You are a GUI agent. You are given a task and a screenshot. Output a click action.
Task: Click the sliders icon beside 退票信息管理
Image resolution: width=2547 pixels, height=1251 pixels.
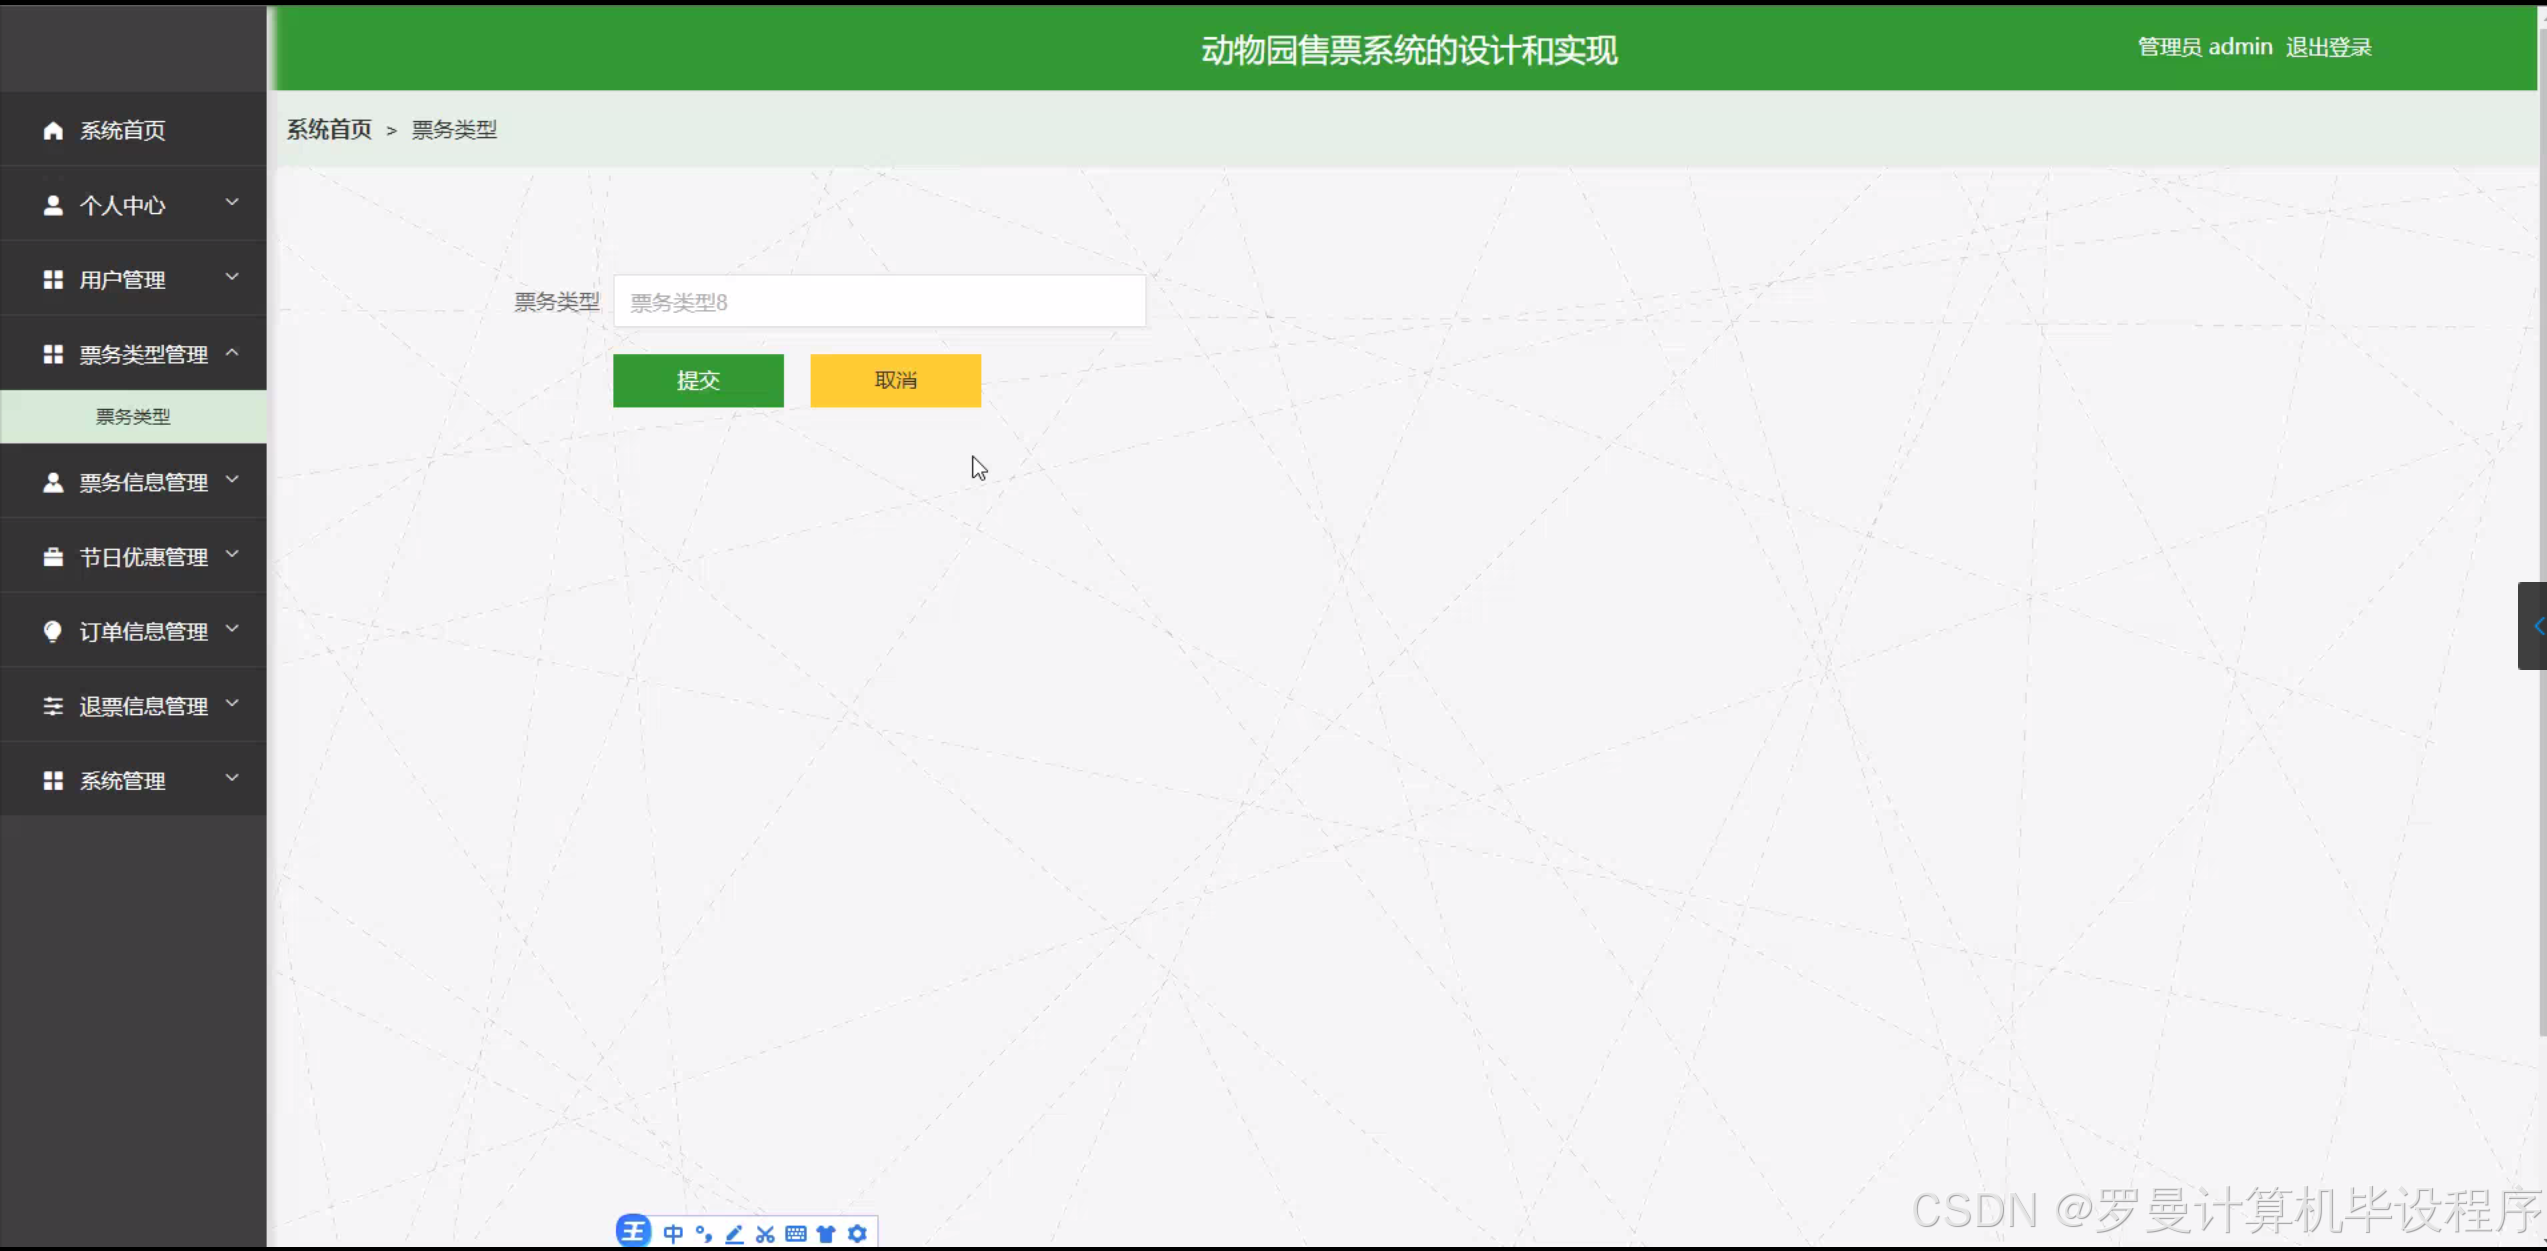coord(53,707)
